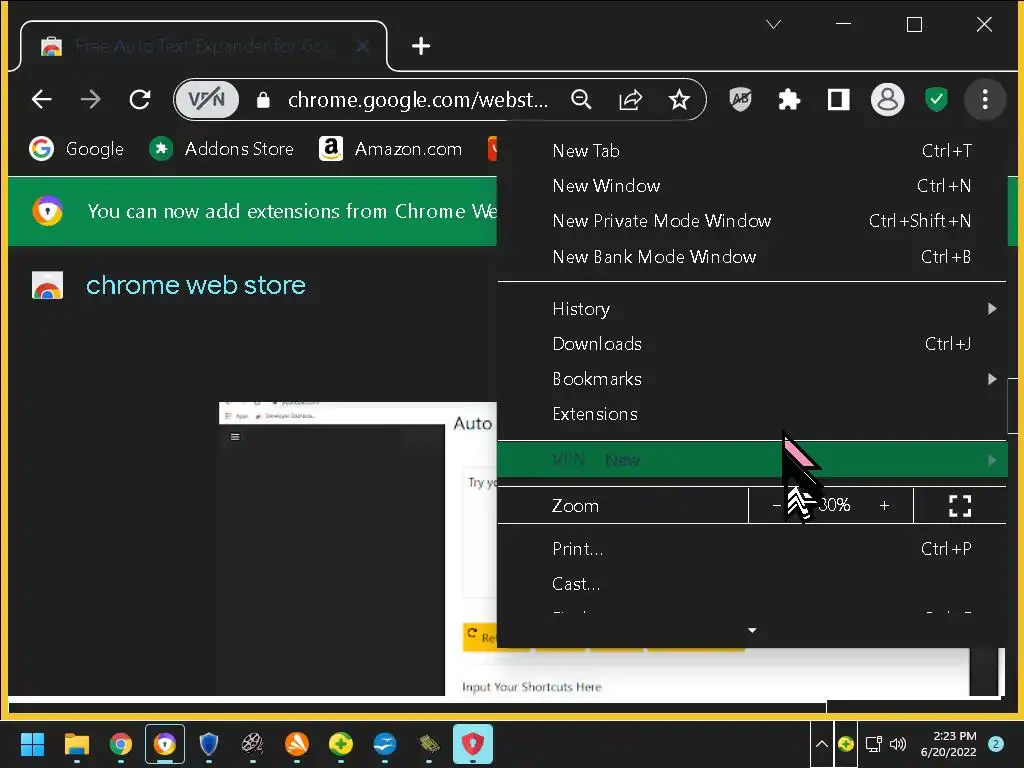This screenshot has height=768, width=1024.
Task: Open the tab search chevron
Action: (774, 25)
